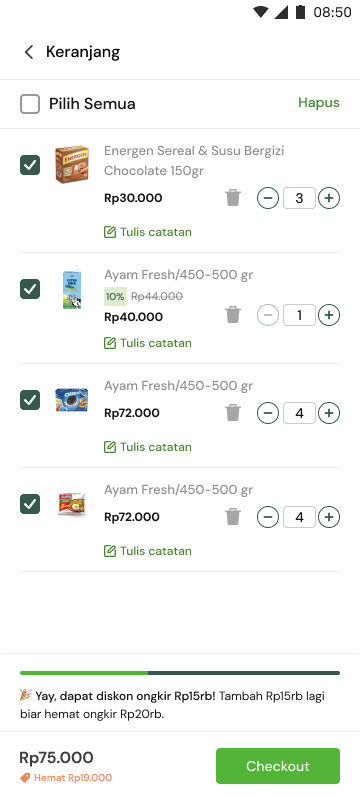Untick the Indomie item checkbox
The width and height of the screenshot is (360, 800).
point(30,504)
